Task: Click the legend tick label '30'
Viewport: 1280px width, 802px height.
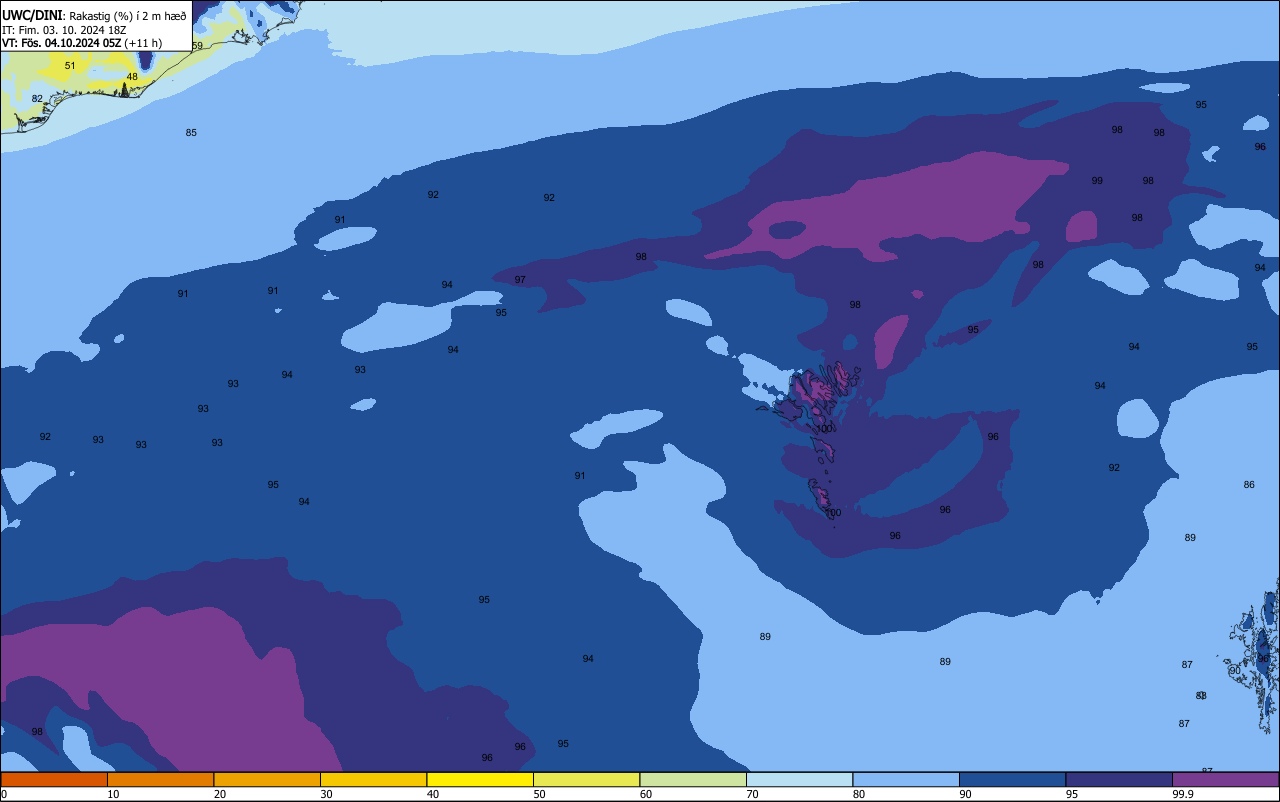Action: [x=326, y=794]
